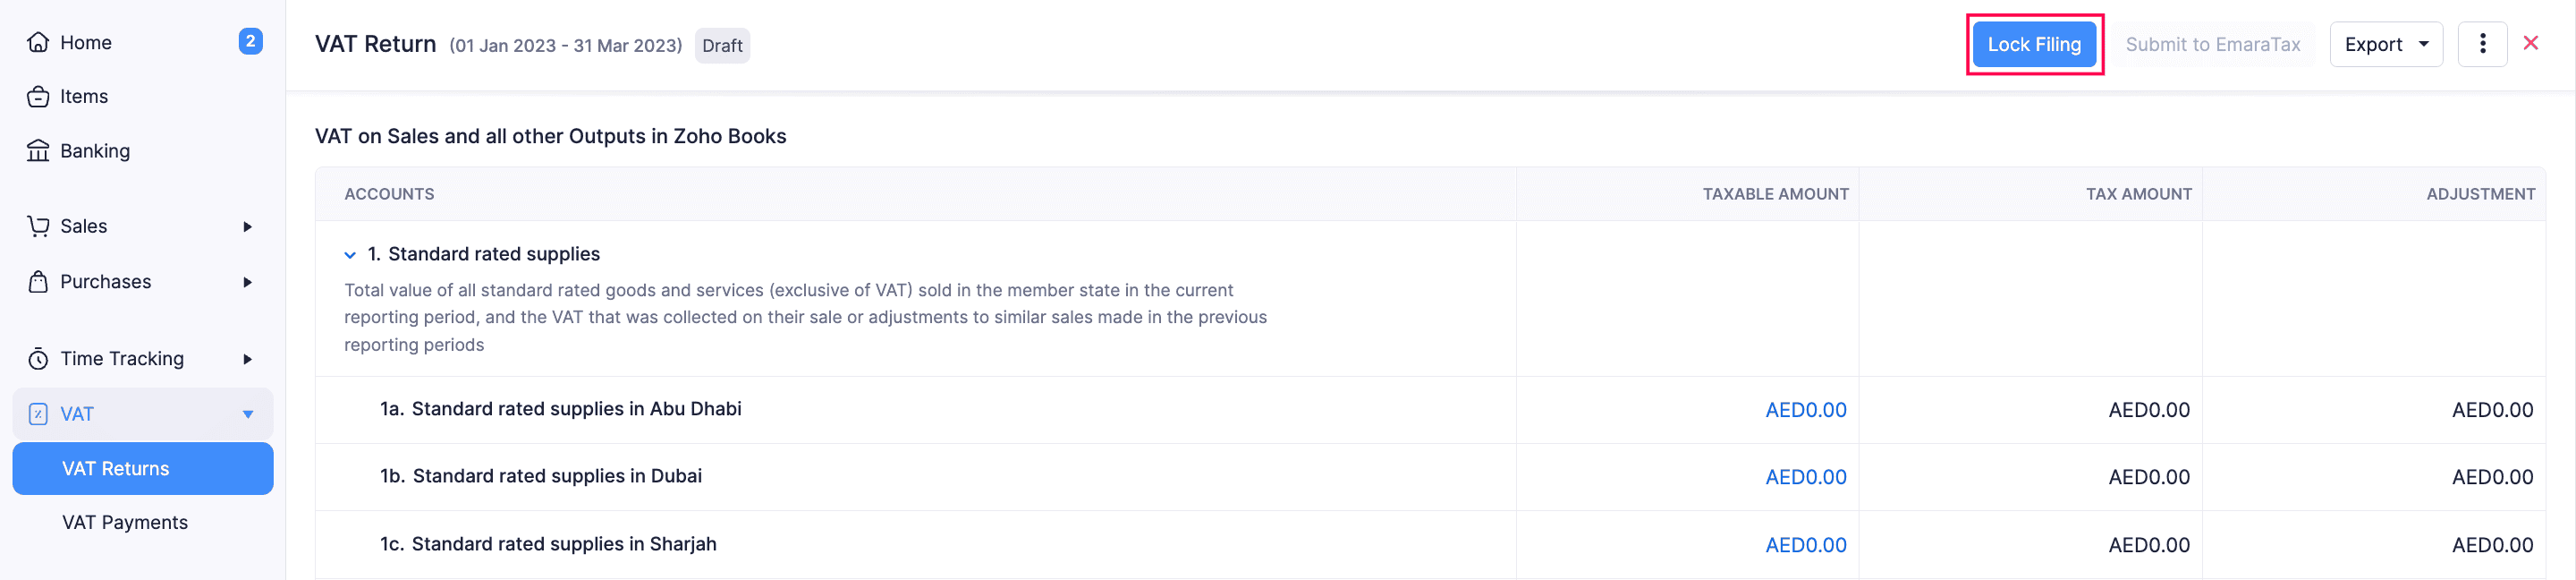2576x580 pixels.
Task: Close the VAT Return with red X
Action: click(x=2531, y=43)
